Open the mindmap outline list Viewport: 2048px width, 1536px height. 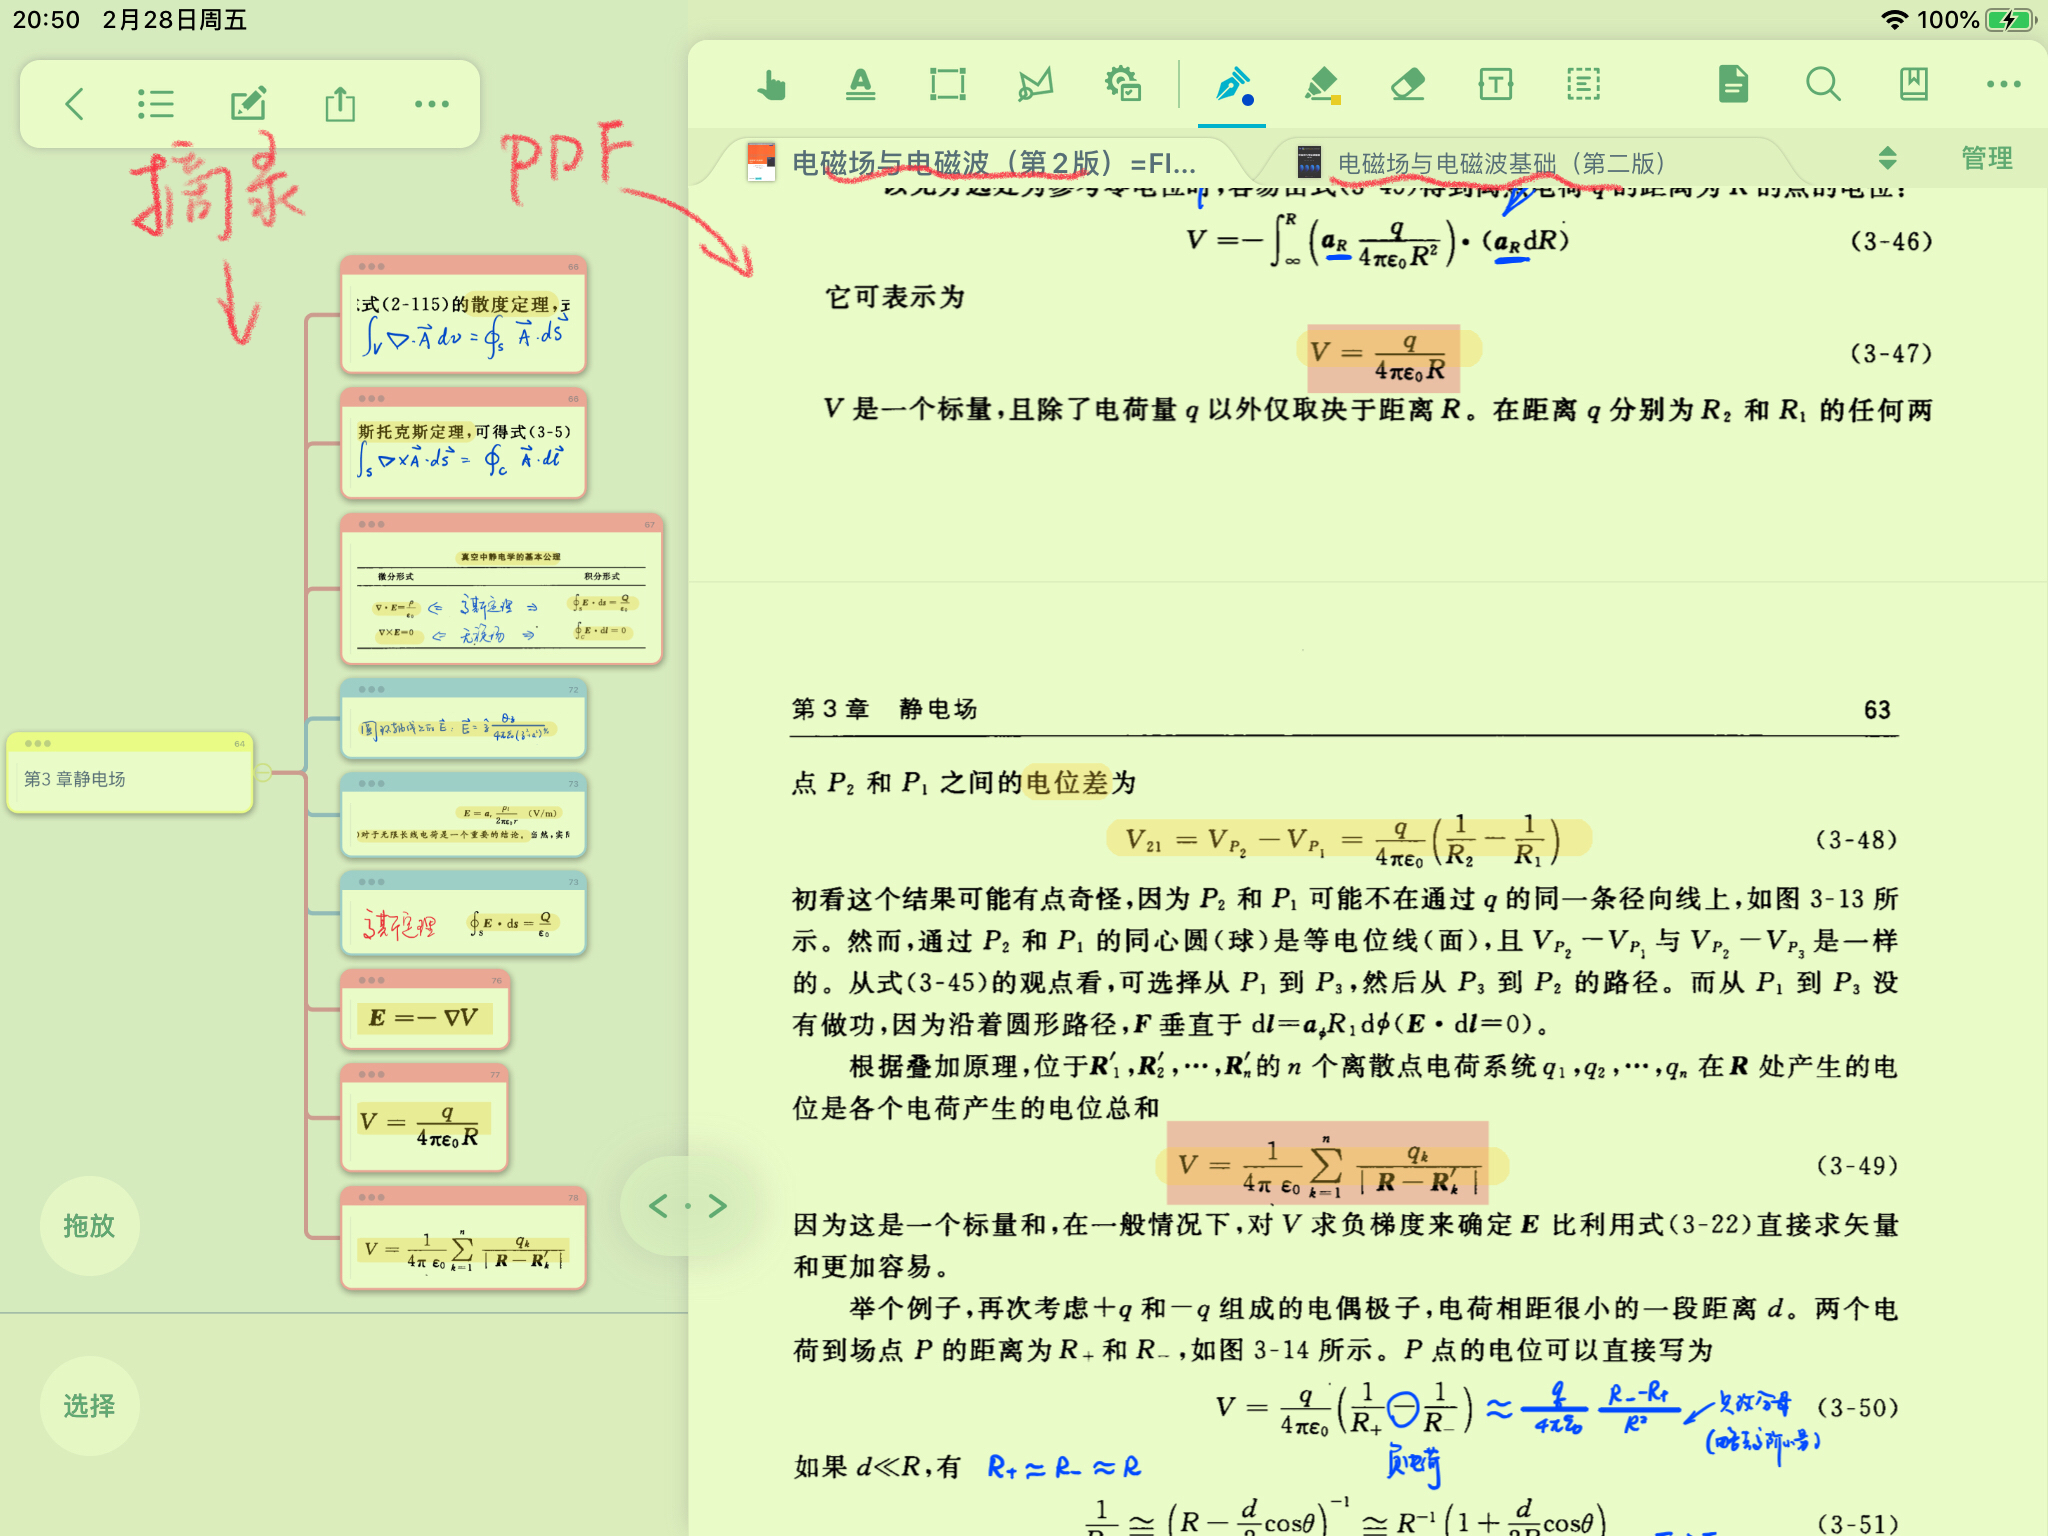click(x=157, y=103)
